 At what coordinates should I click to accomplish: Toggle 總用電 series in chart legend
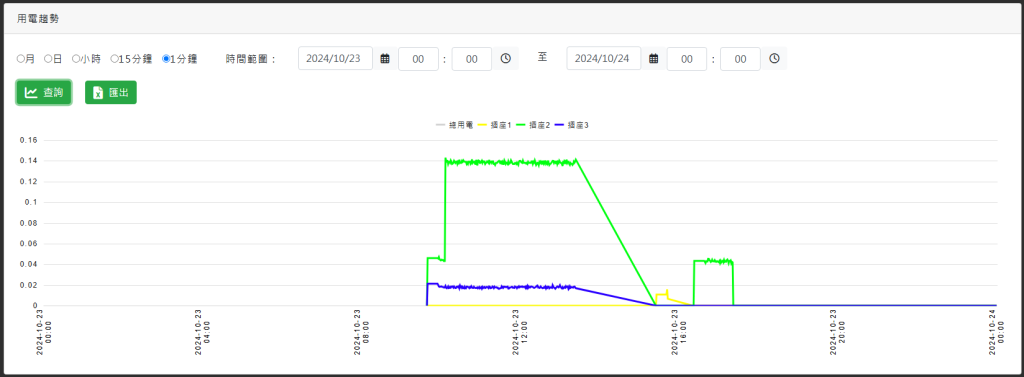click(454, 124)
